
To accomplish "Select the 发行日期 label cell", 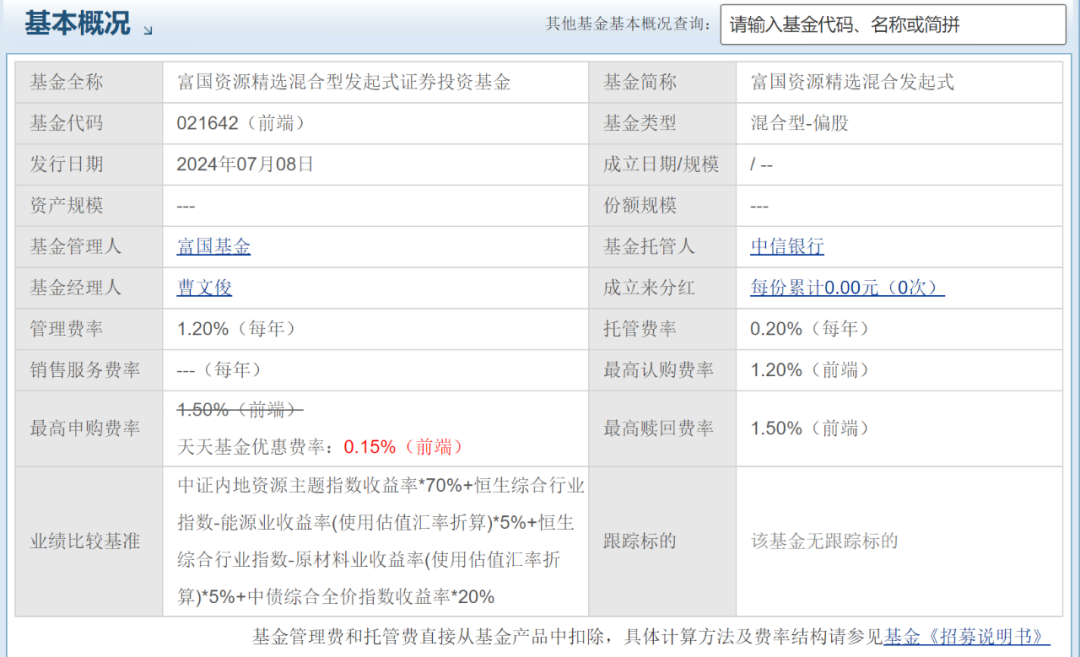I will (89, 165).
